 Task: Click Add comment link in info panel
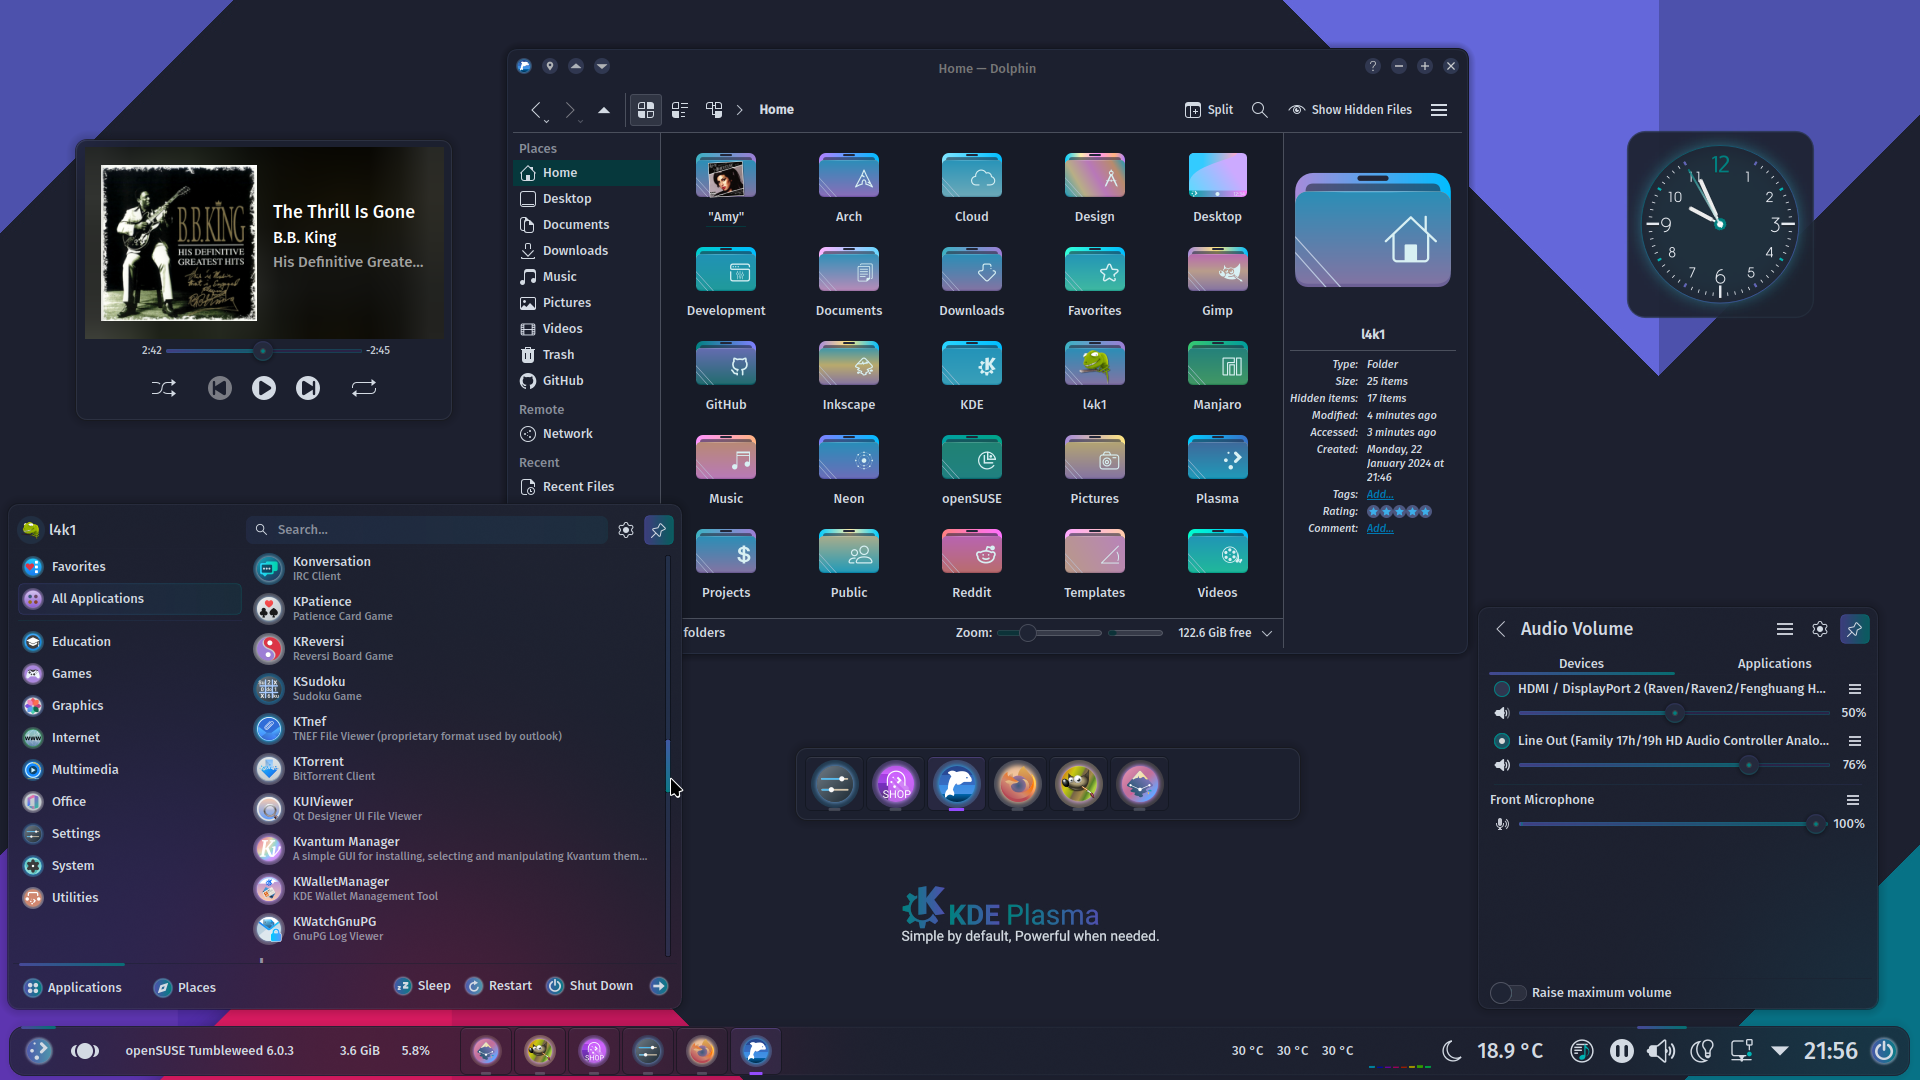1379,529
